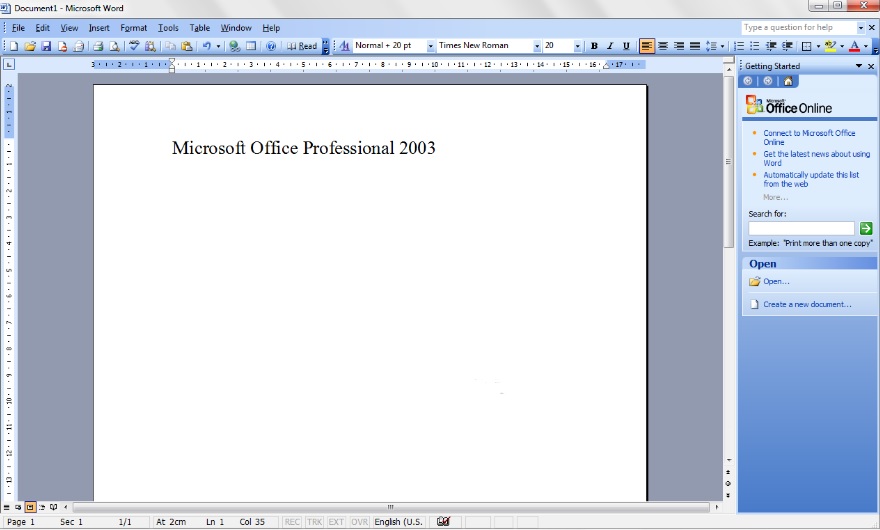Click the Print icon in the toolbar
Image resolution: width=880 pixels, height=530 pixels.
click(98, 46)
